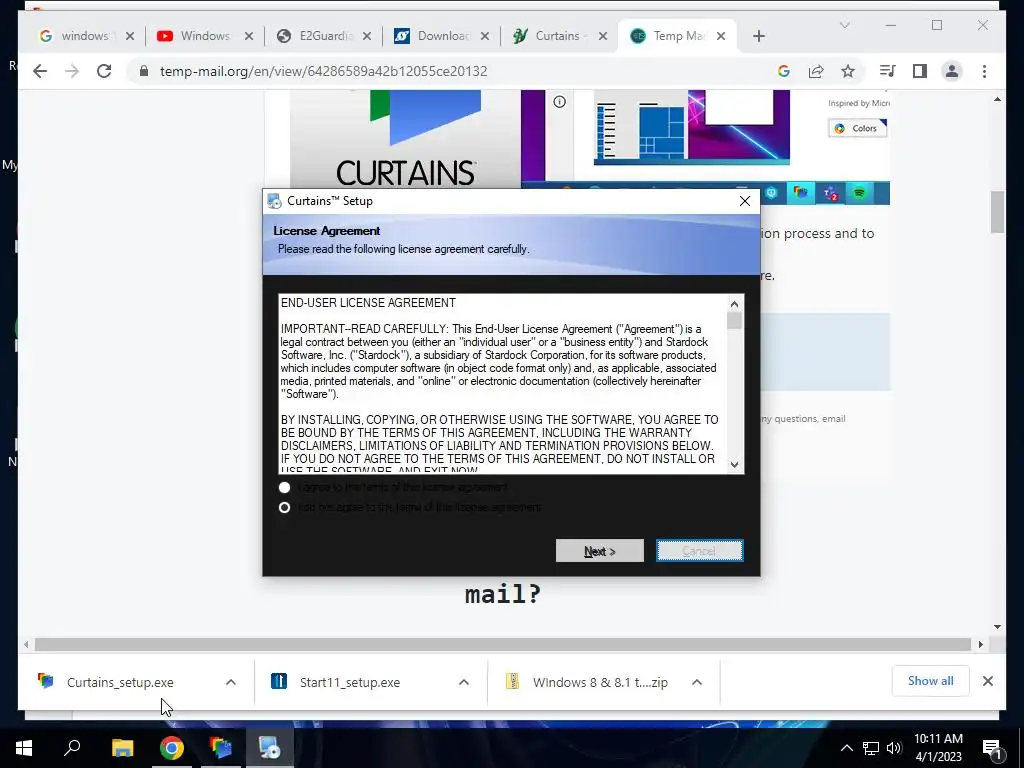This screenshot has height=768, width=1024.
Task: Click the ad info icon on the banner
Action: coord(560,101)
